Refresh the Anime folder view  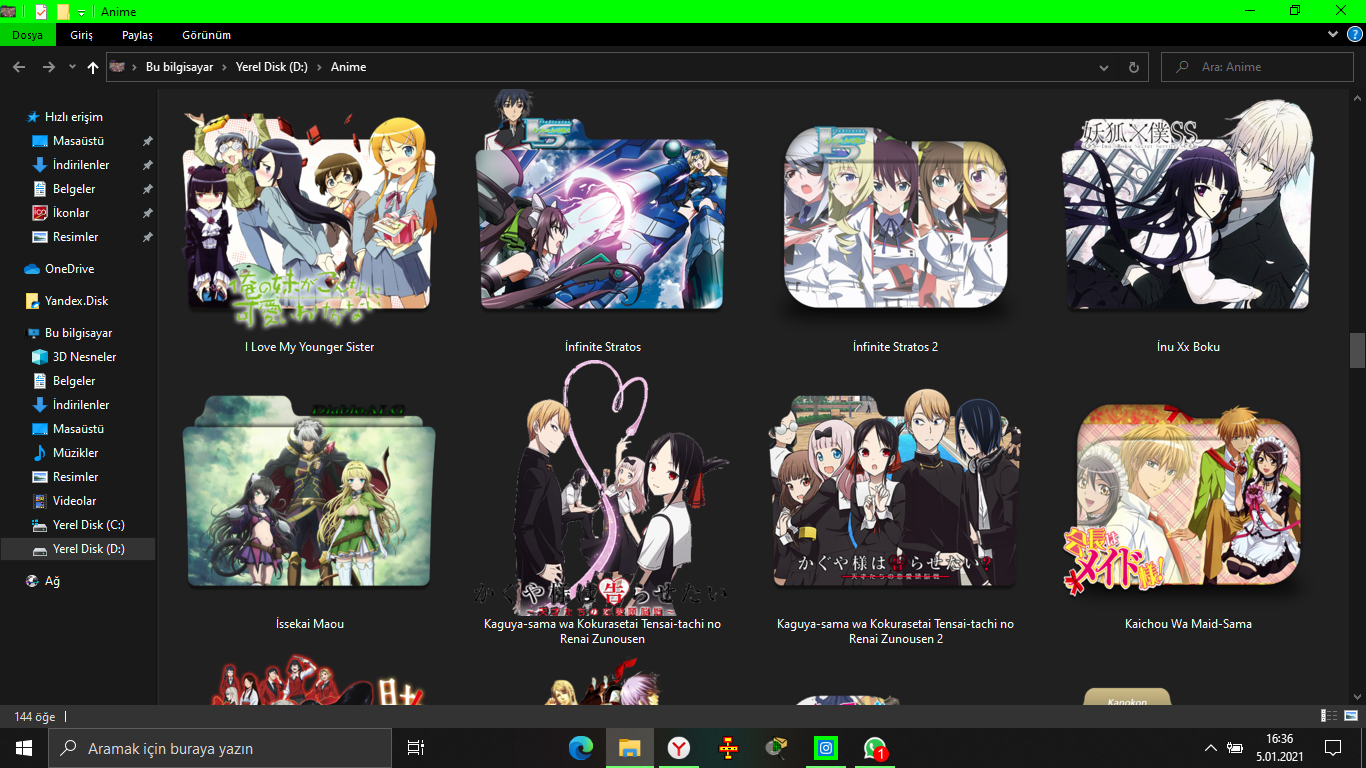(x=1133, y=67)
